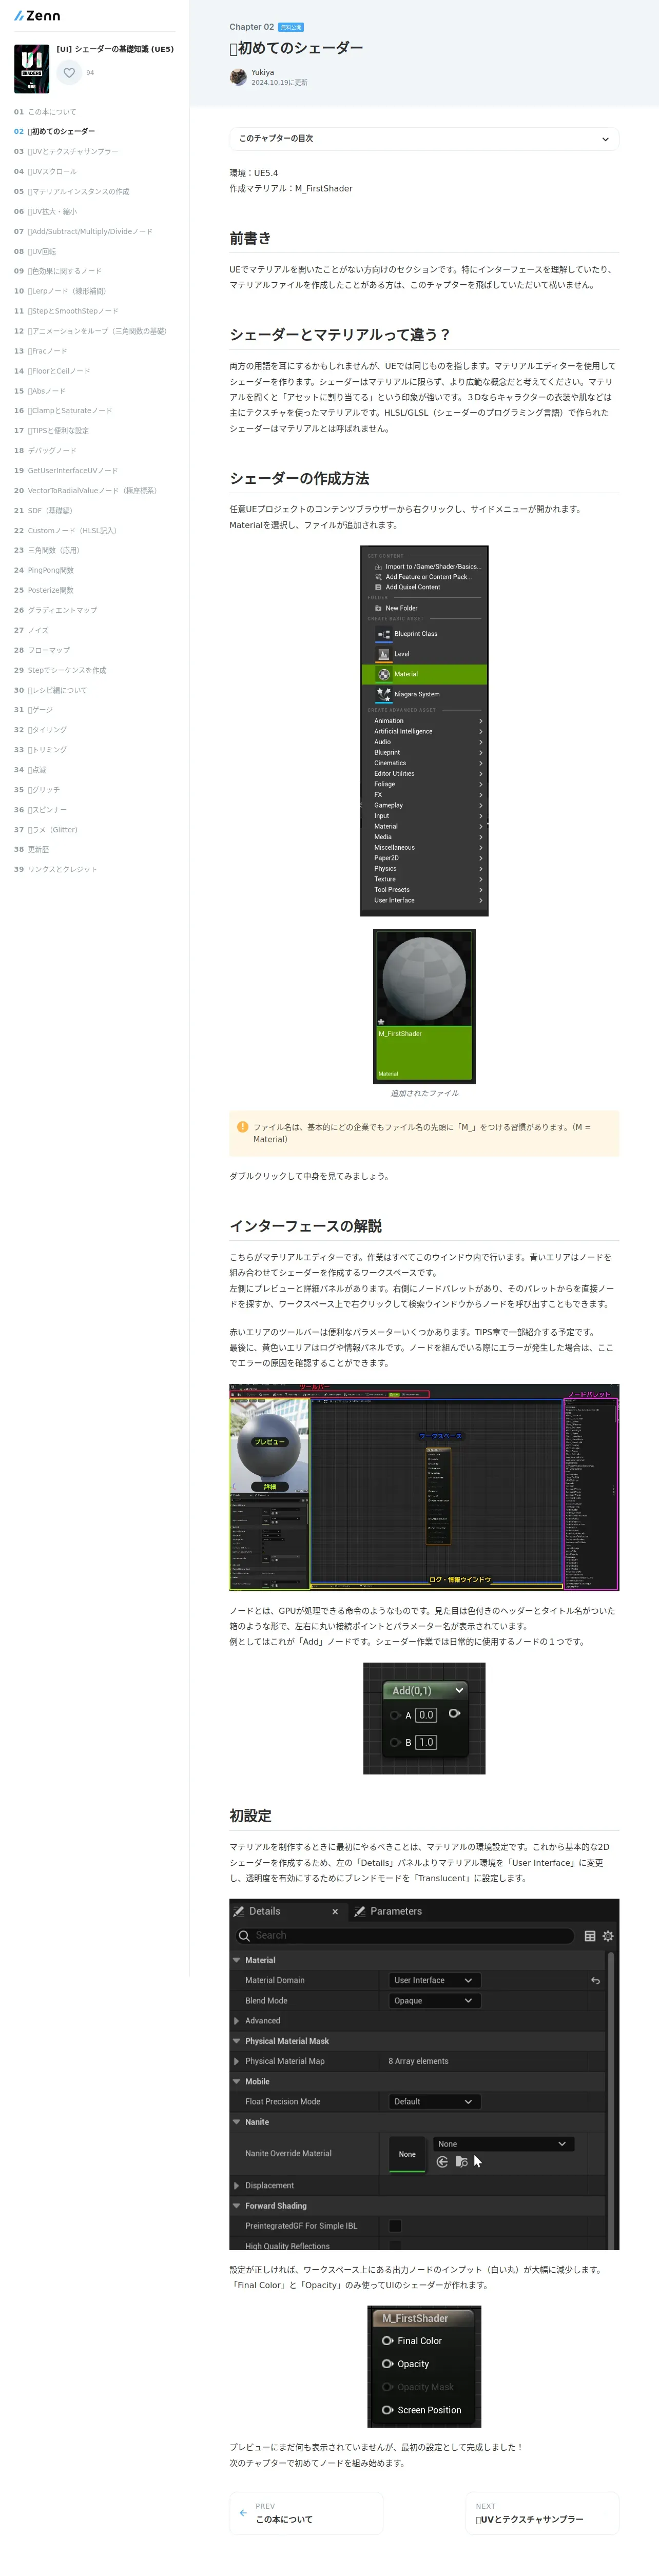Open chapter 10 Lerpノード（線形補間）
The width and height of the screenshot is (659, 2576).
[60, 291]
